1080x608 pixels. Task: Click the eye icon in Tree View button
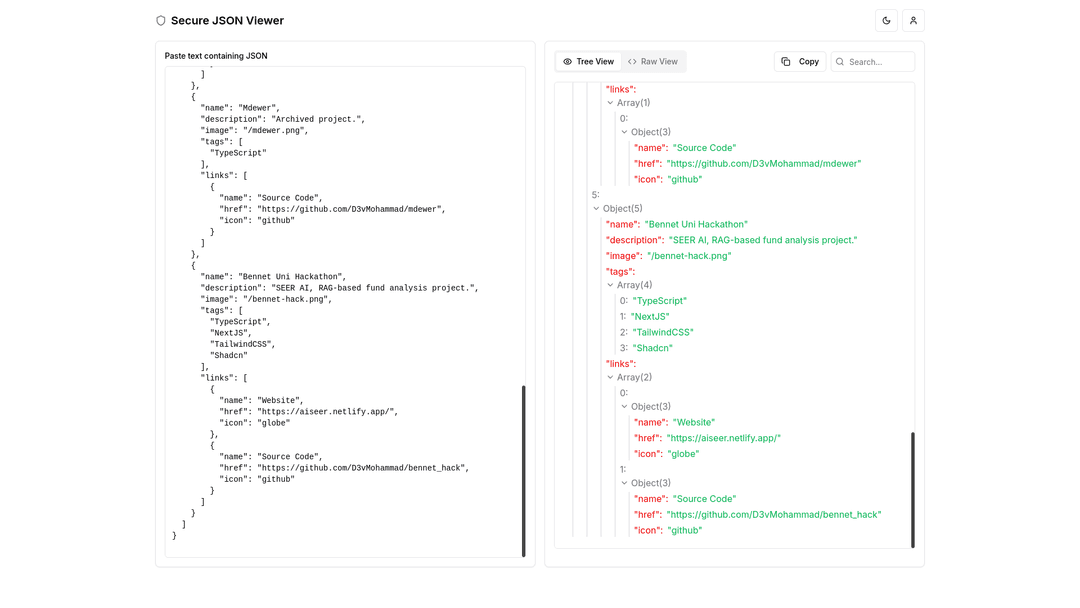click(567, 61)
